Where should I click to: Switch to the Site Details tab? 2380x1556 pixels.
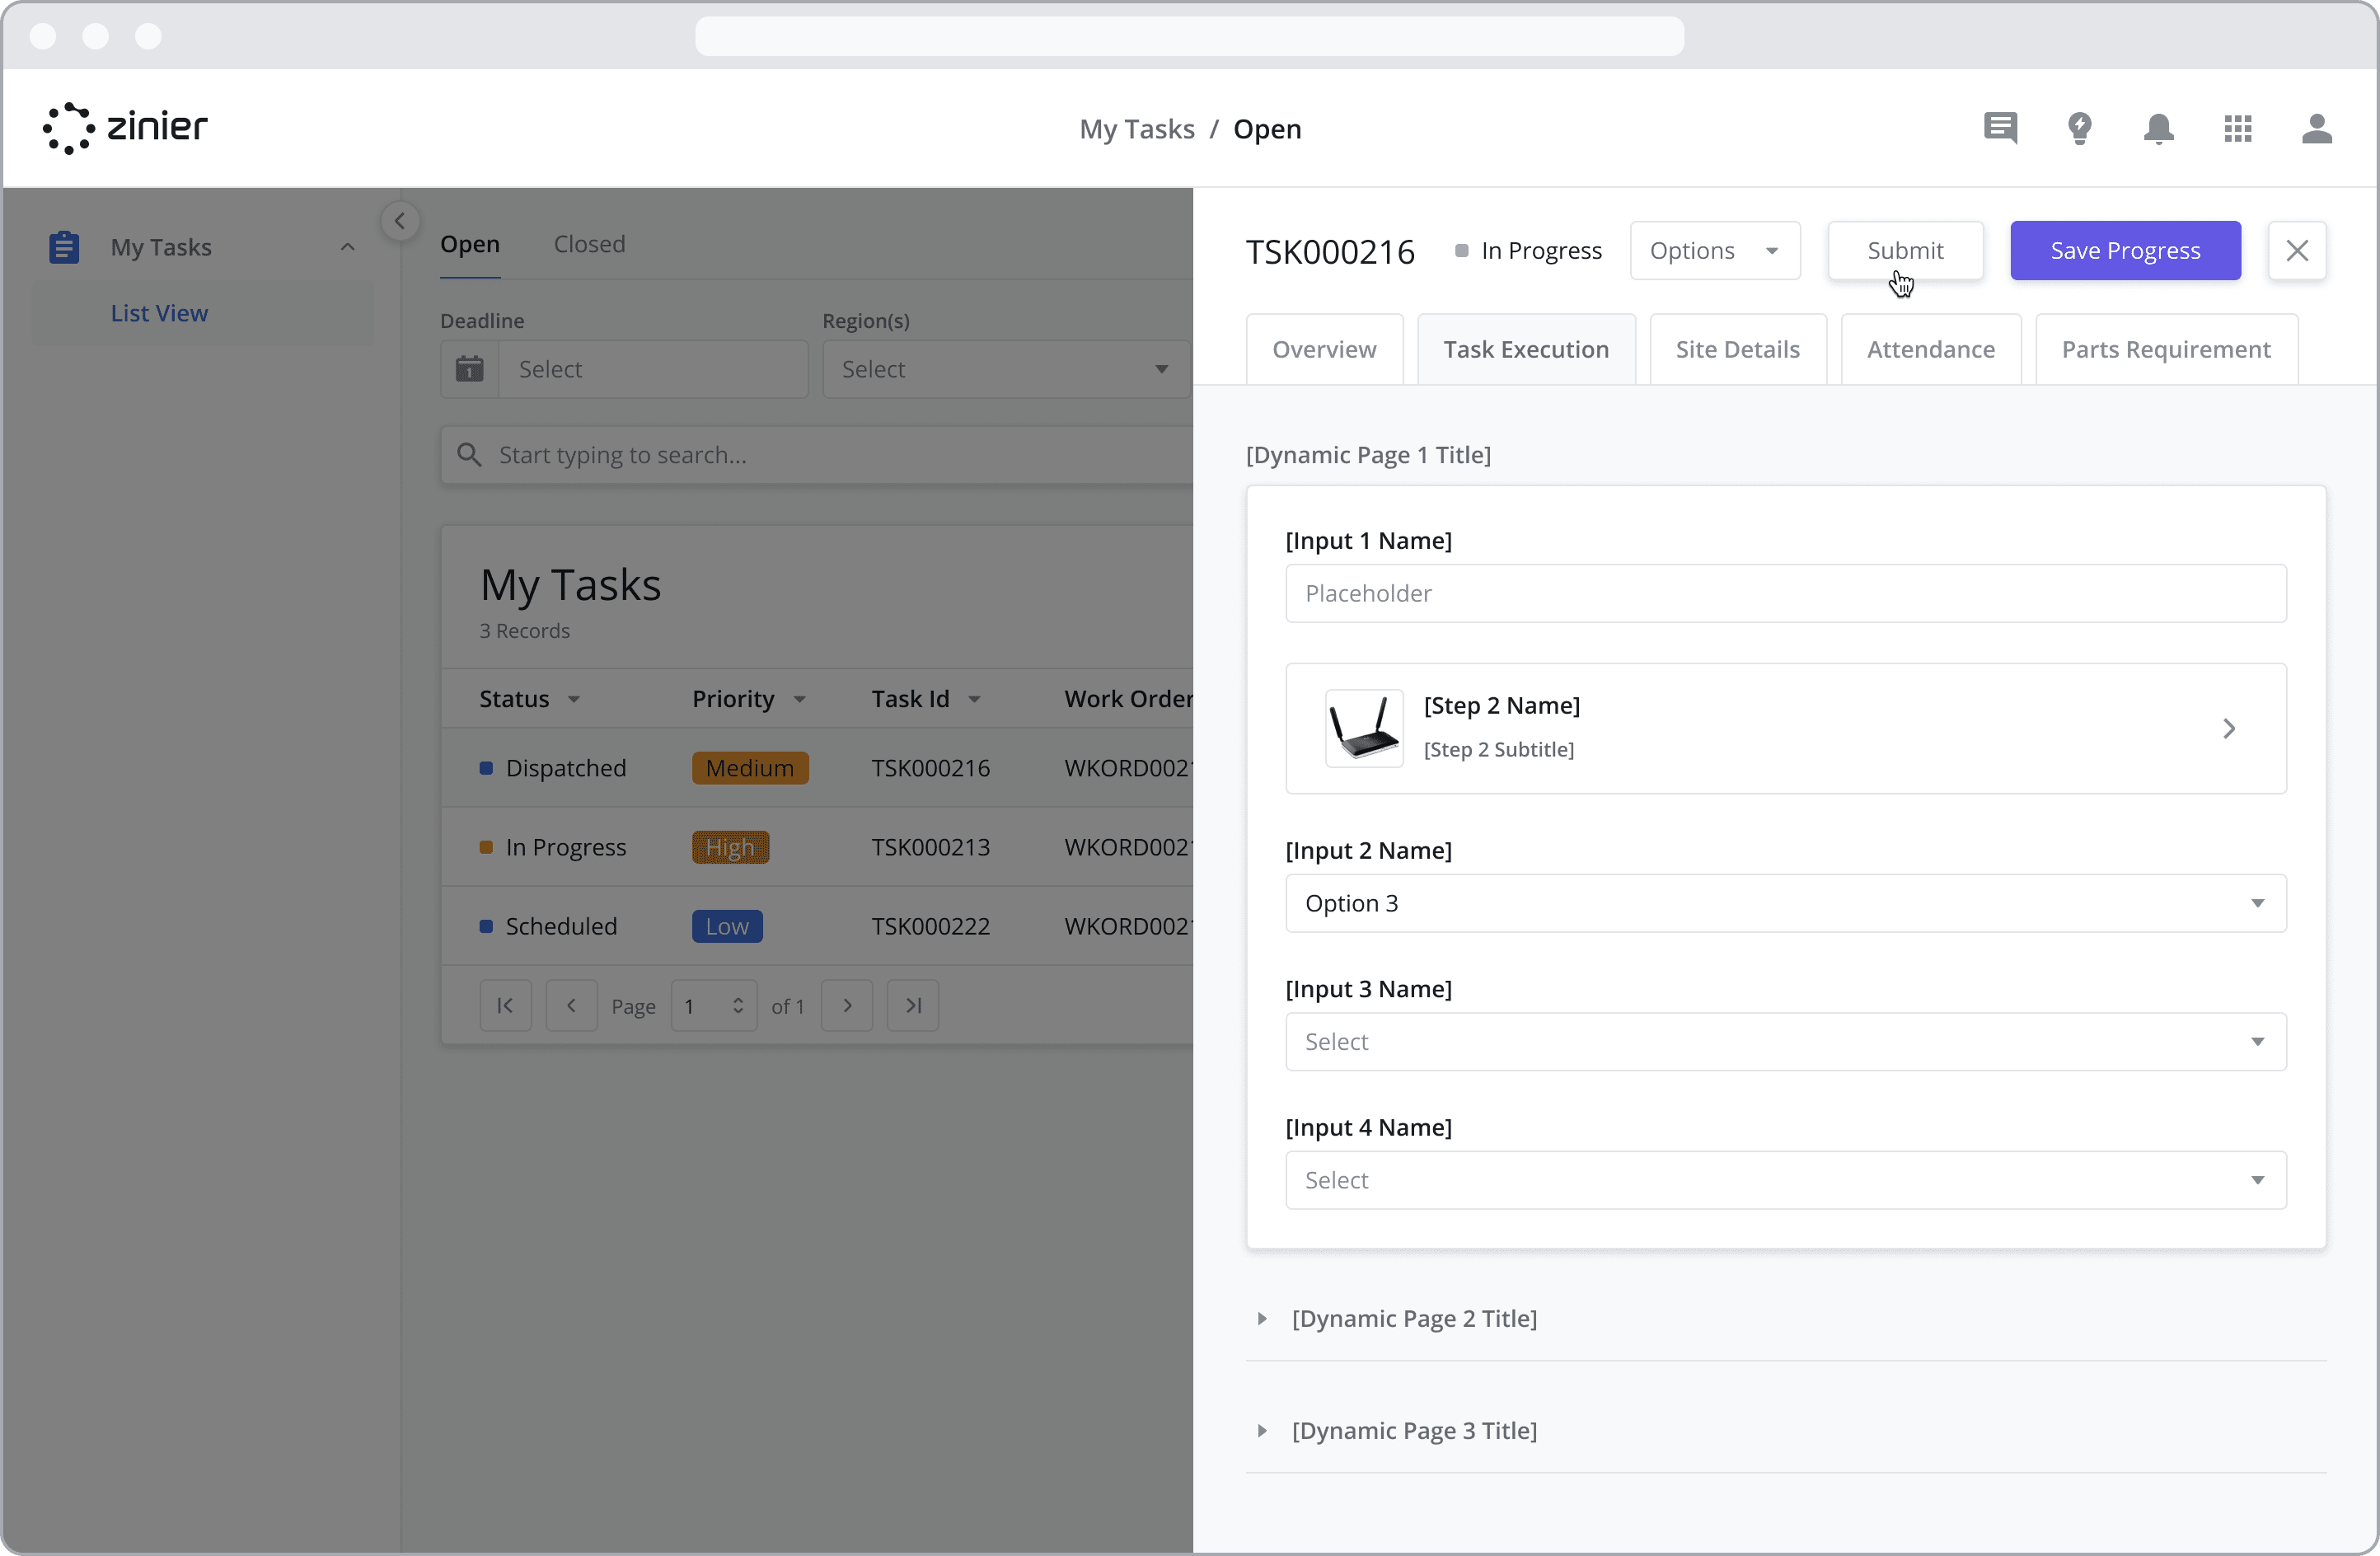click(x=1738, y=349)
